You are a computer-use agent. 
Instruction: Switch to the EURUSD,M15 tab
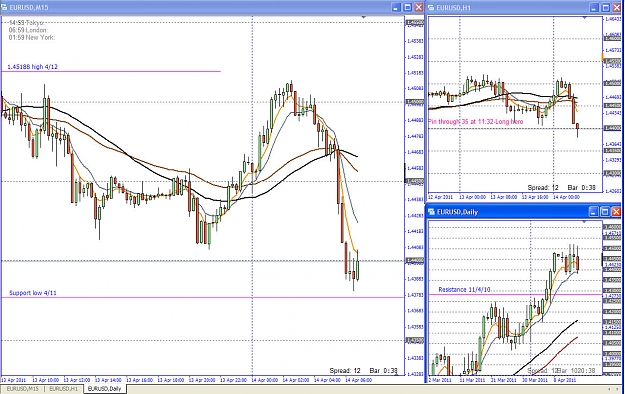(x=23, y=389)
